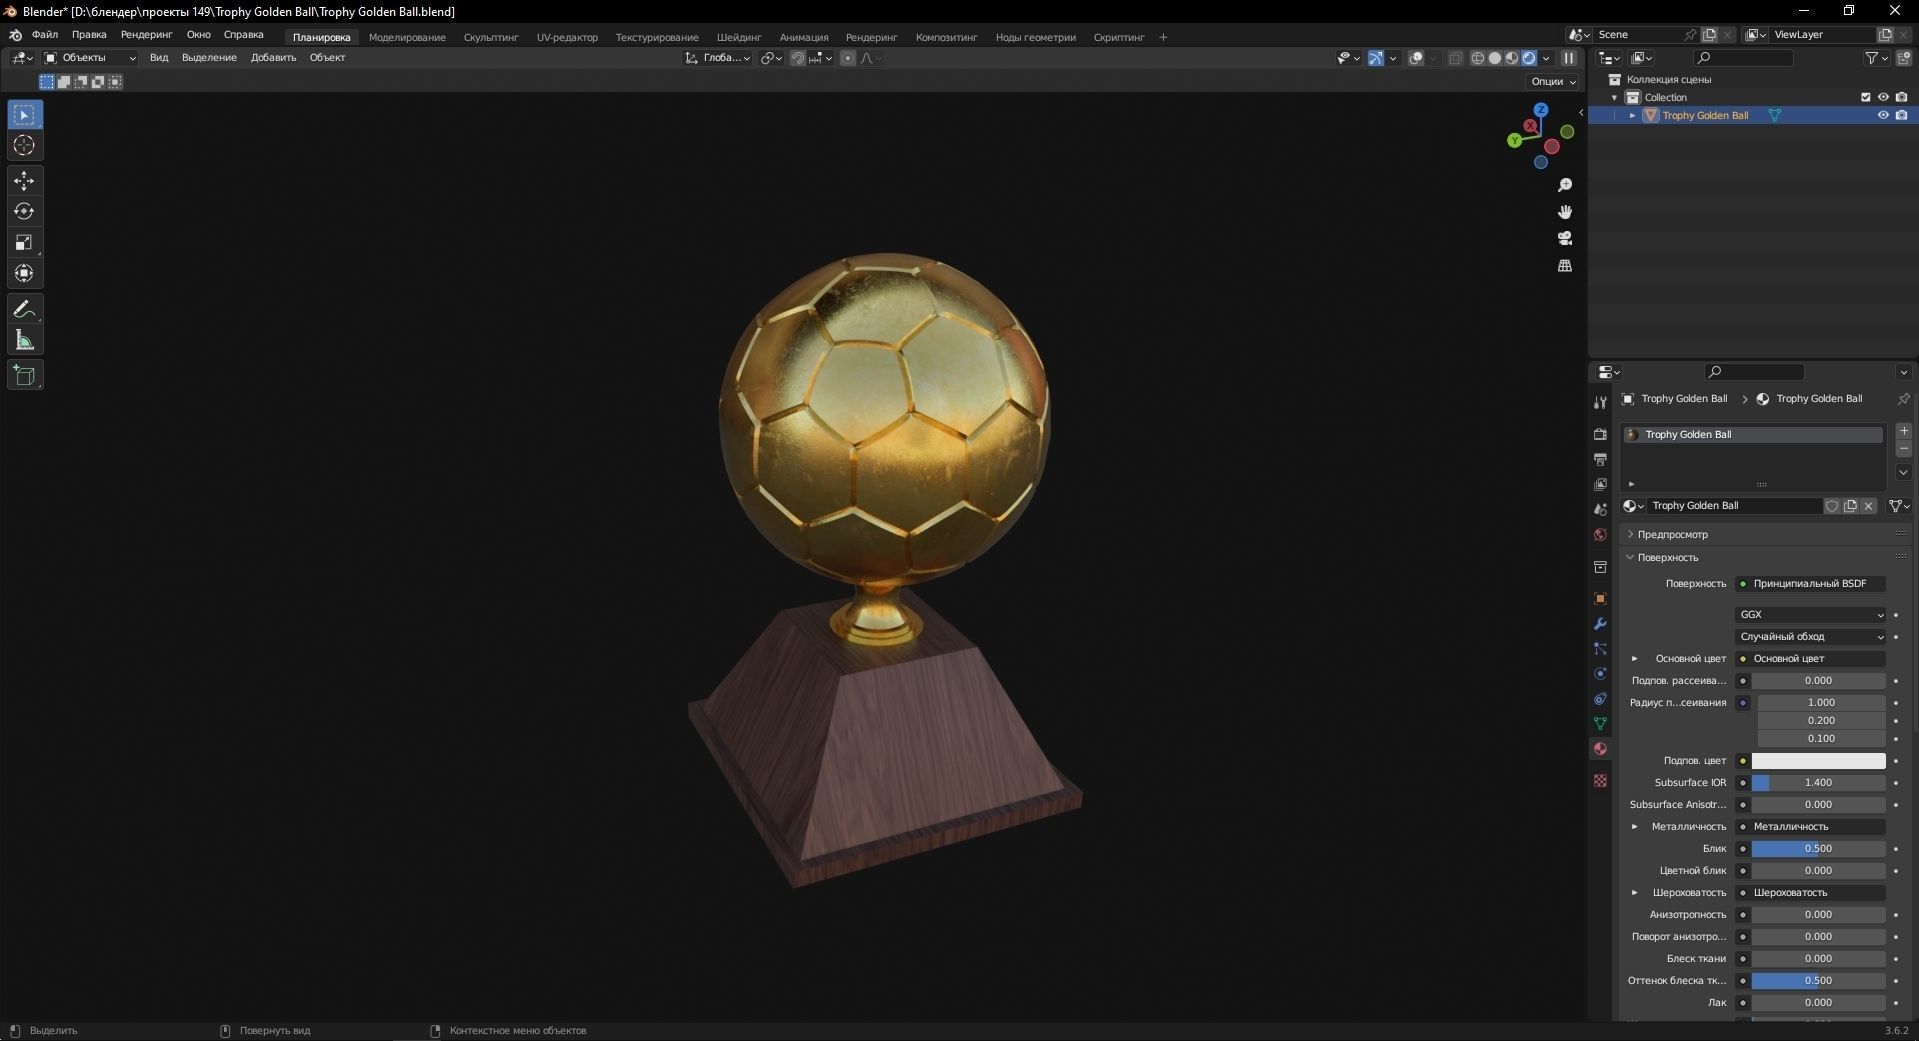Open the Добавить viewport menu
Screen dimensions: 1919x1041
pyautogui.click(x=273, y=58)
